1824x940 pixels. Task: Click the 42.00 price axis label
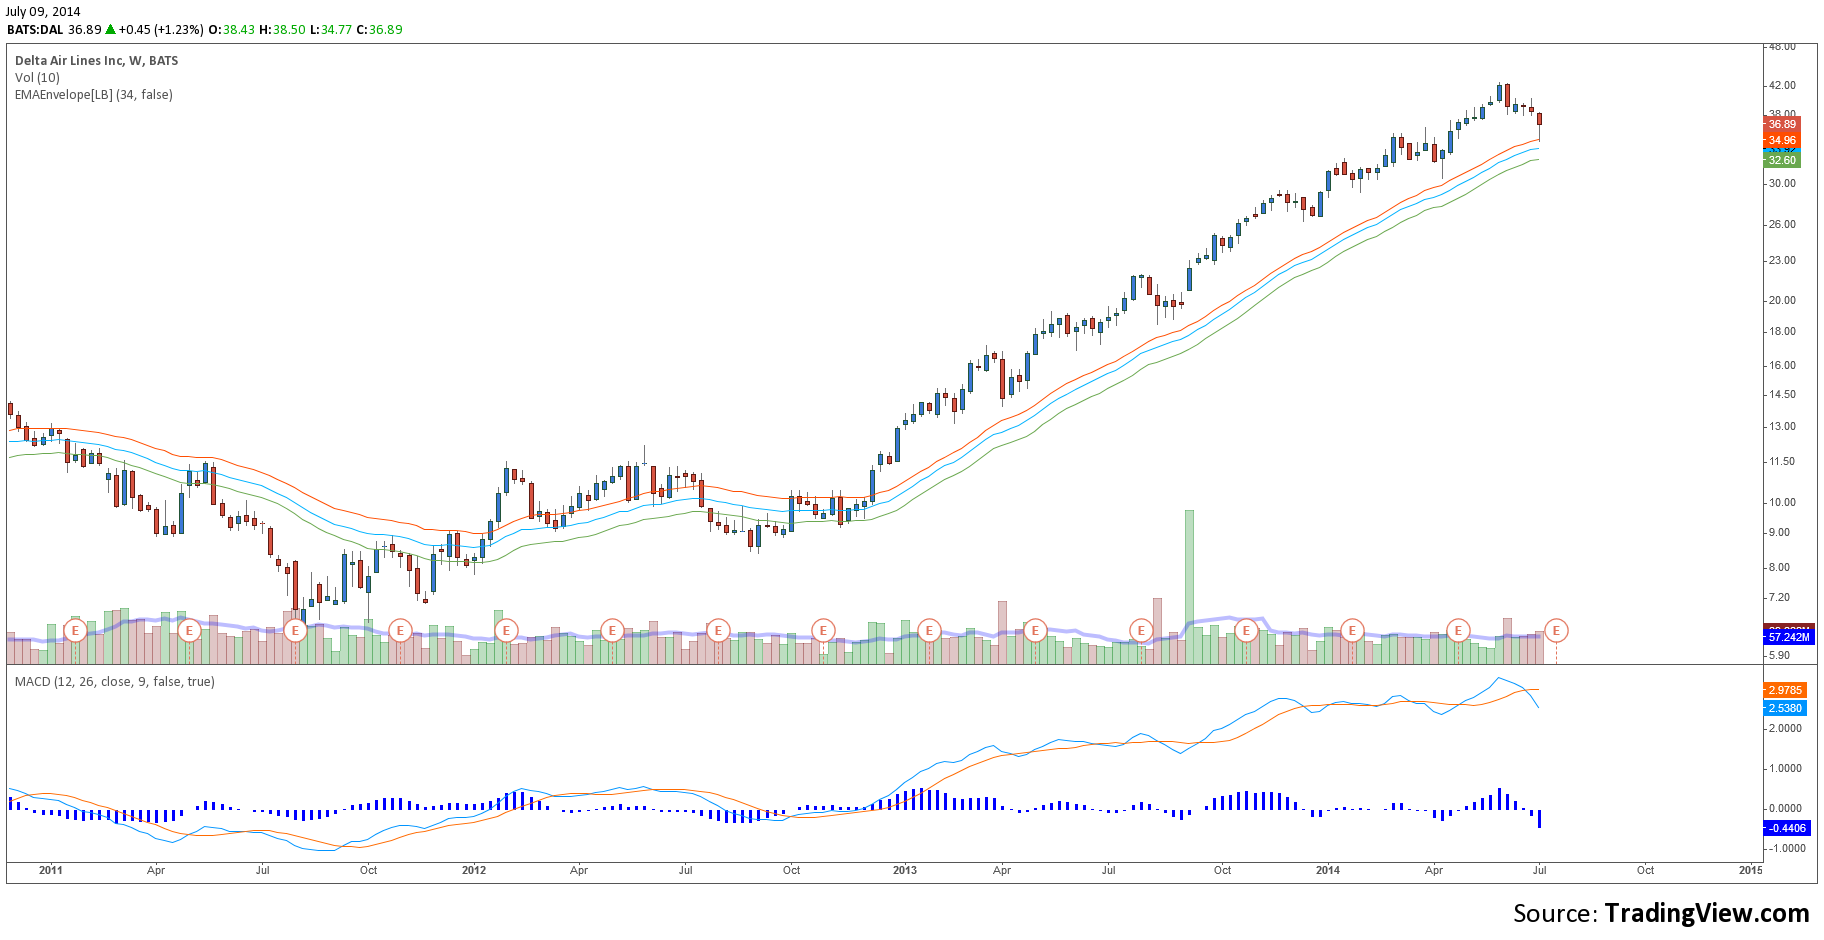pos(1782,86)
